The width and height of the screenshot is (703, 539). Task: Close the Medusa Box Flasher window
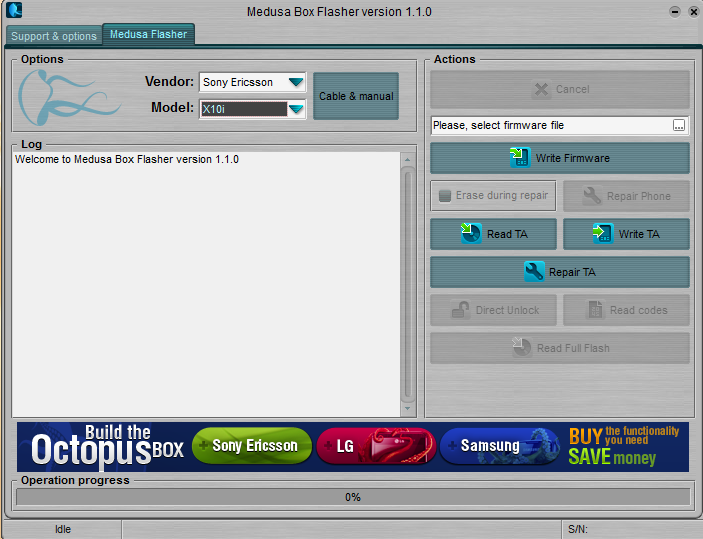[694, 12]
